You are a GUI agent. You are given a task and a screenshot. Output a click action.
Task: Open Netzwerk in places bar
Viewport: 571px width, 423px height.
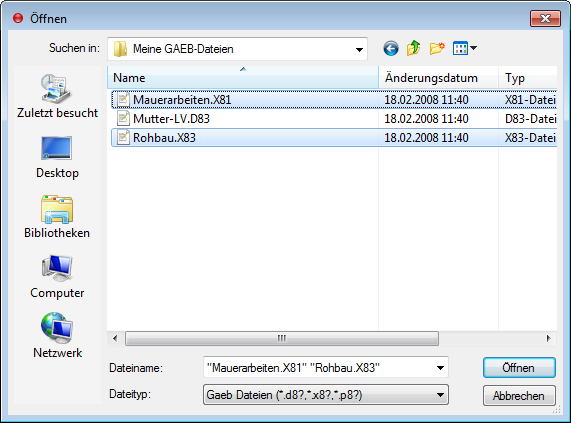point(57,336)
